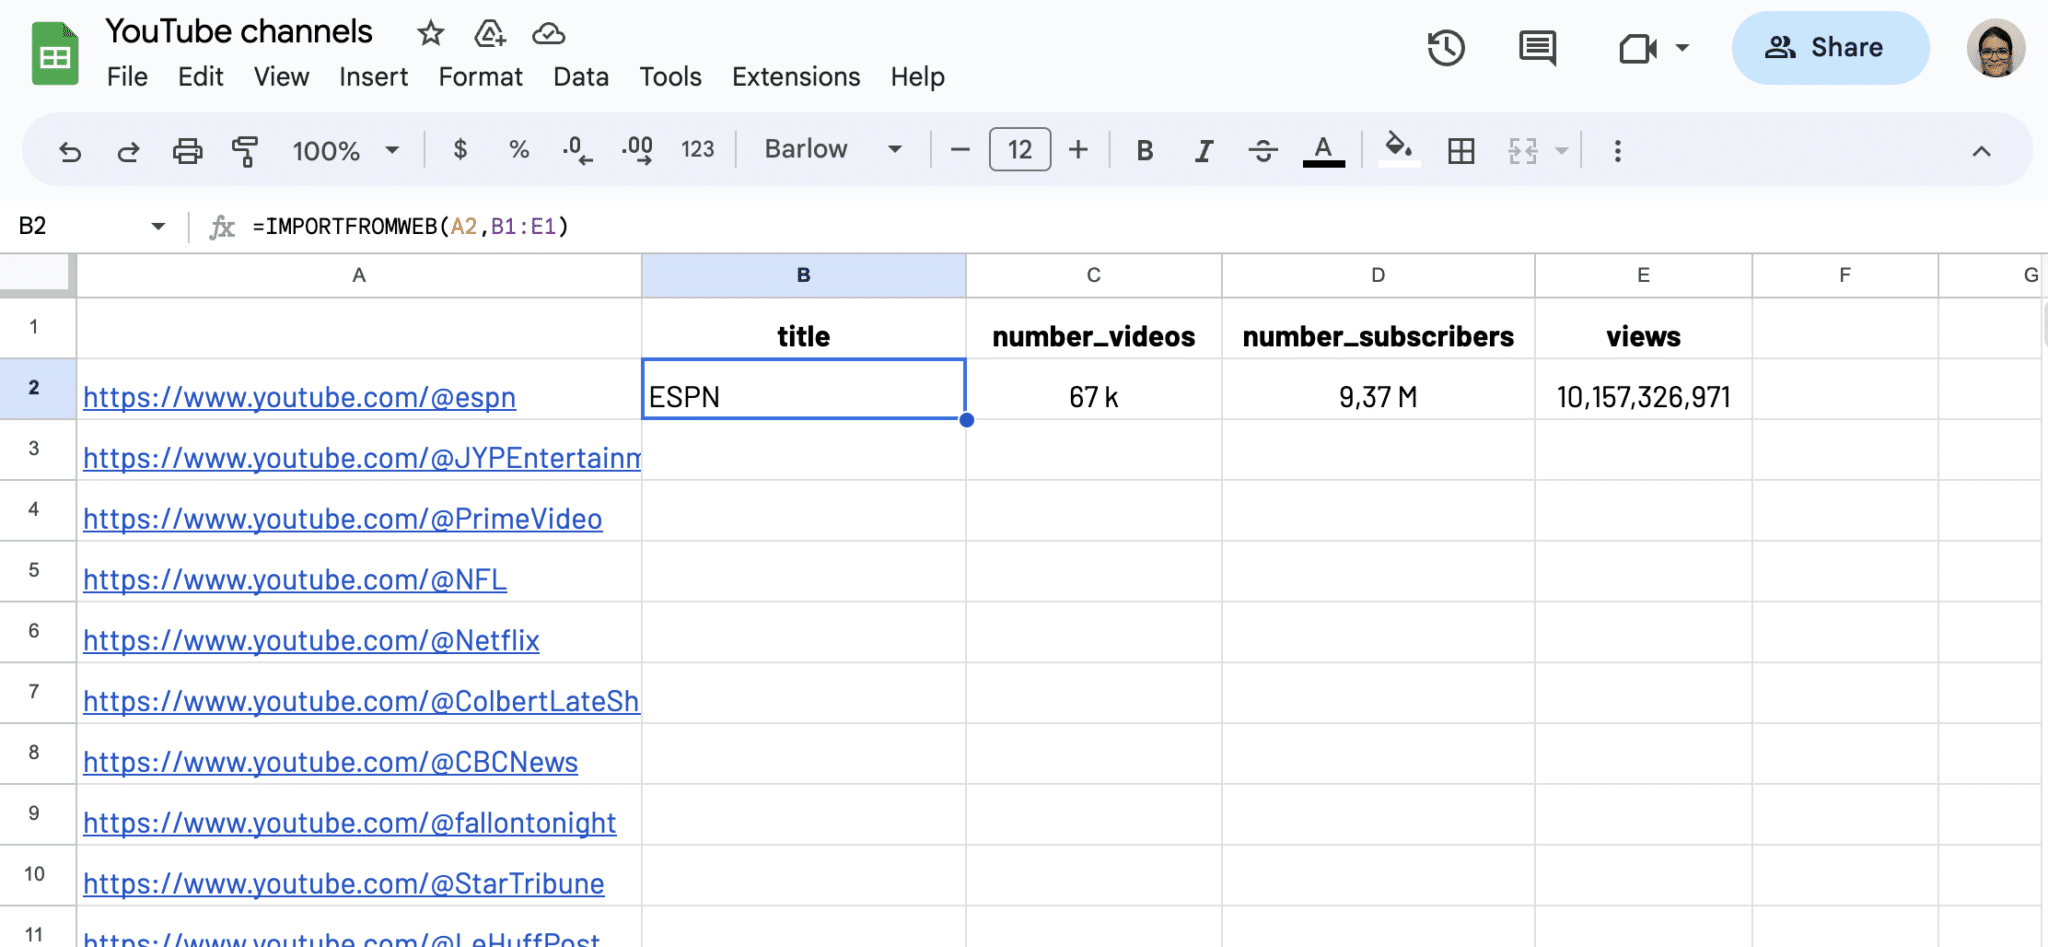The width and height of the screenshot is (2048, 947).
Task: Open the Print dialog icon
Action: (188, 150)
